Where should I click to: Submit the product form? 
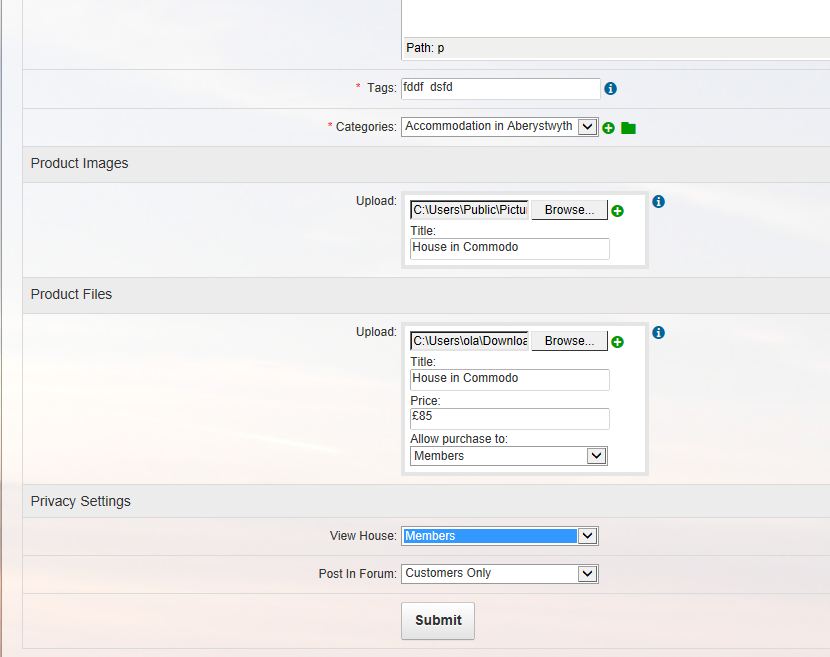click(438, 620)
